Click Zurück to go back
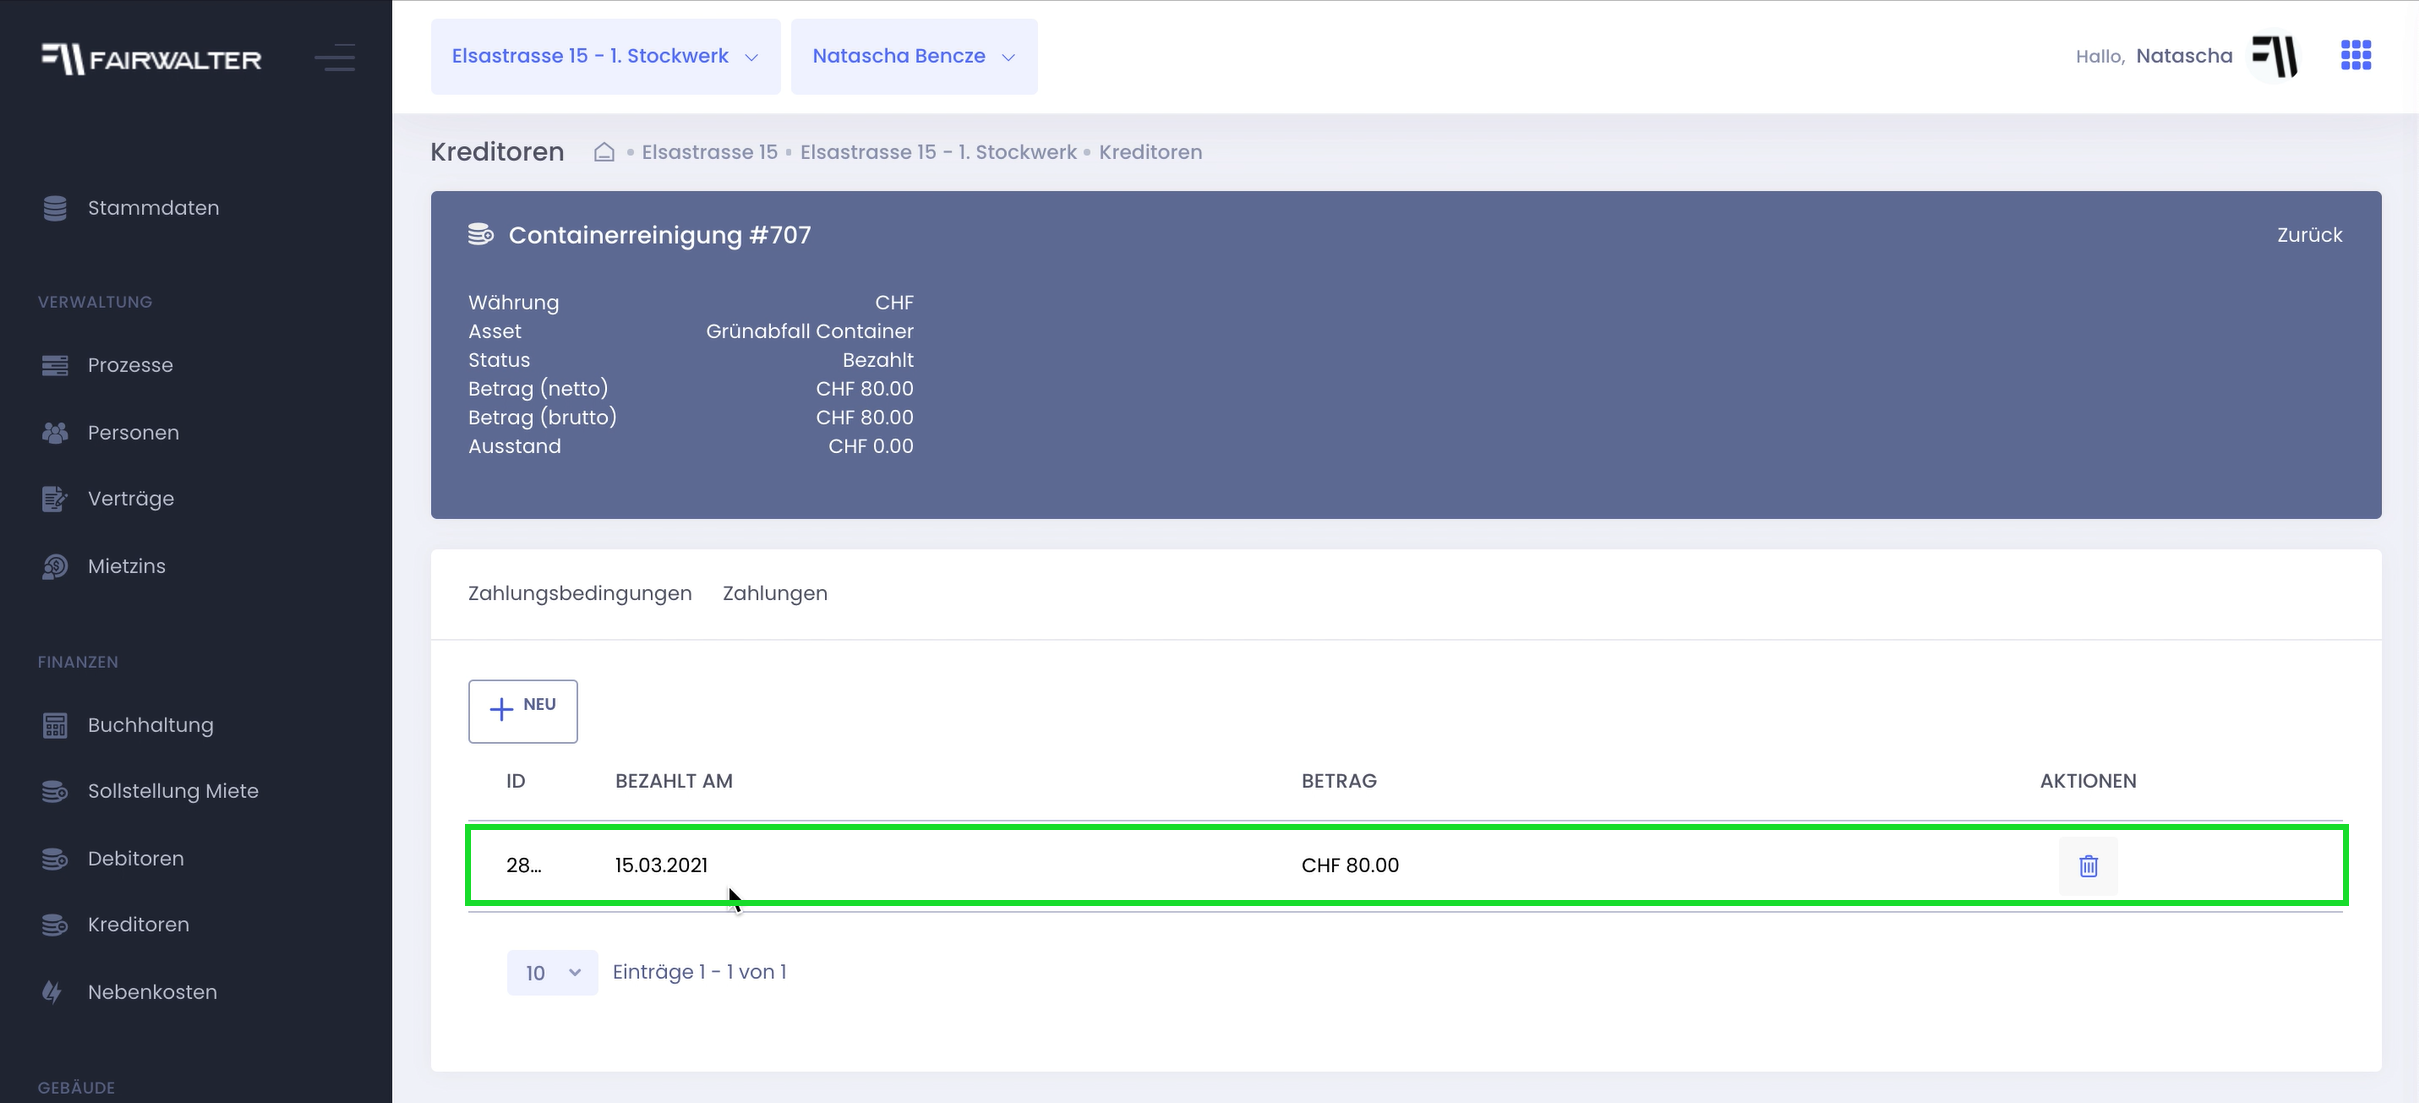Image resolution: width=2419 pixels, height=1103 pixels. point(2309,235)
